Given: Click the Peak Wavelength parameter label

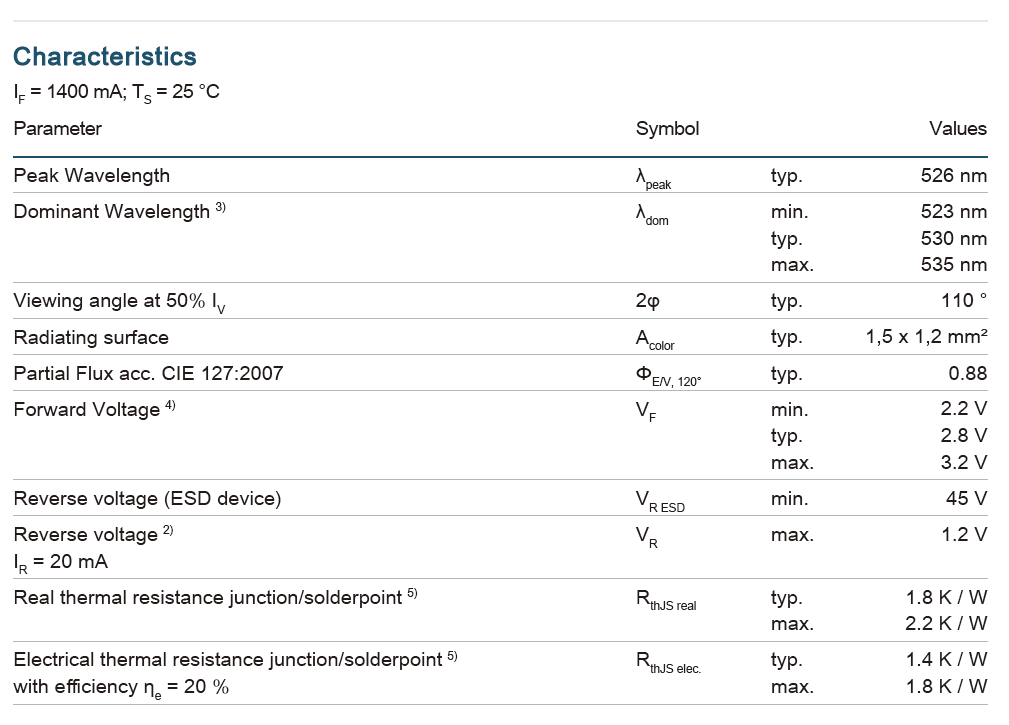Looking at the screenshot, I should (x=91, y=176).
